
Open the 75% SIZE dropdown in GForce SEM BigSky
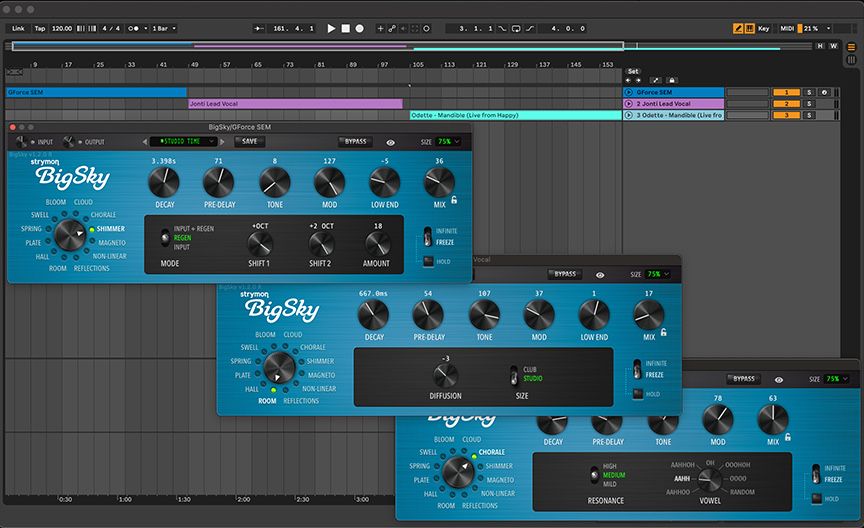click(x=449, y=142)
